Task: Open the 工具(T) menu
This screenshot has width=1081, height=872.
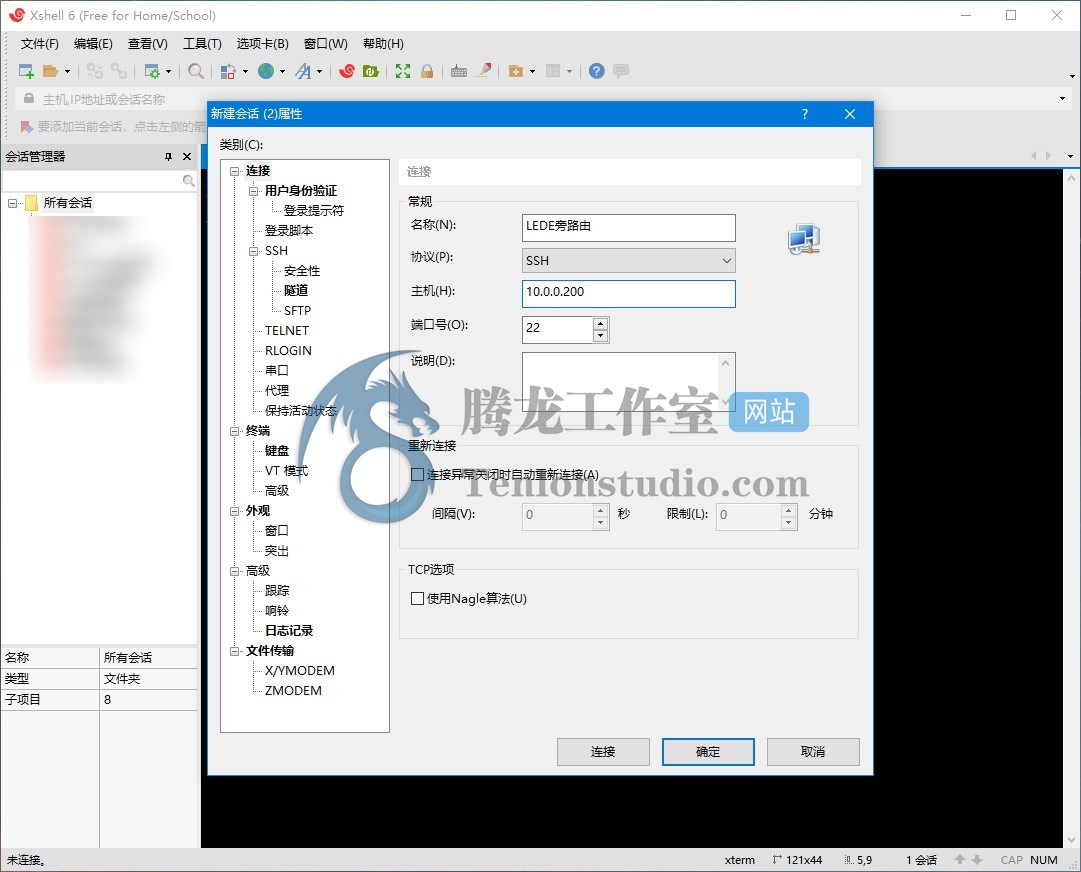Action: 202,43
